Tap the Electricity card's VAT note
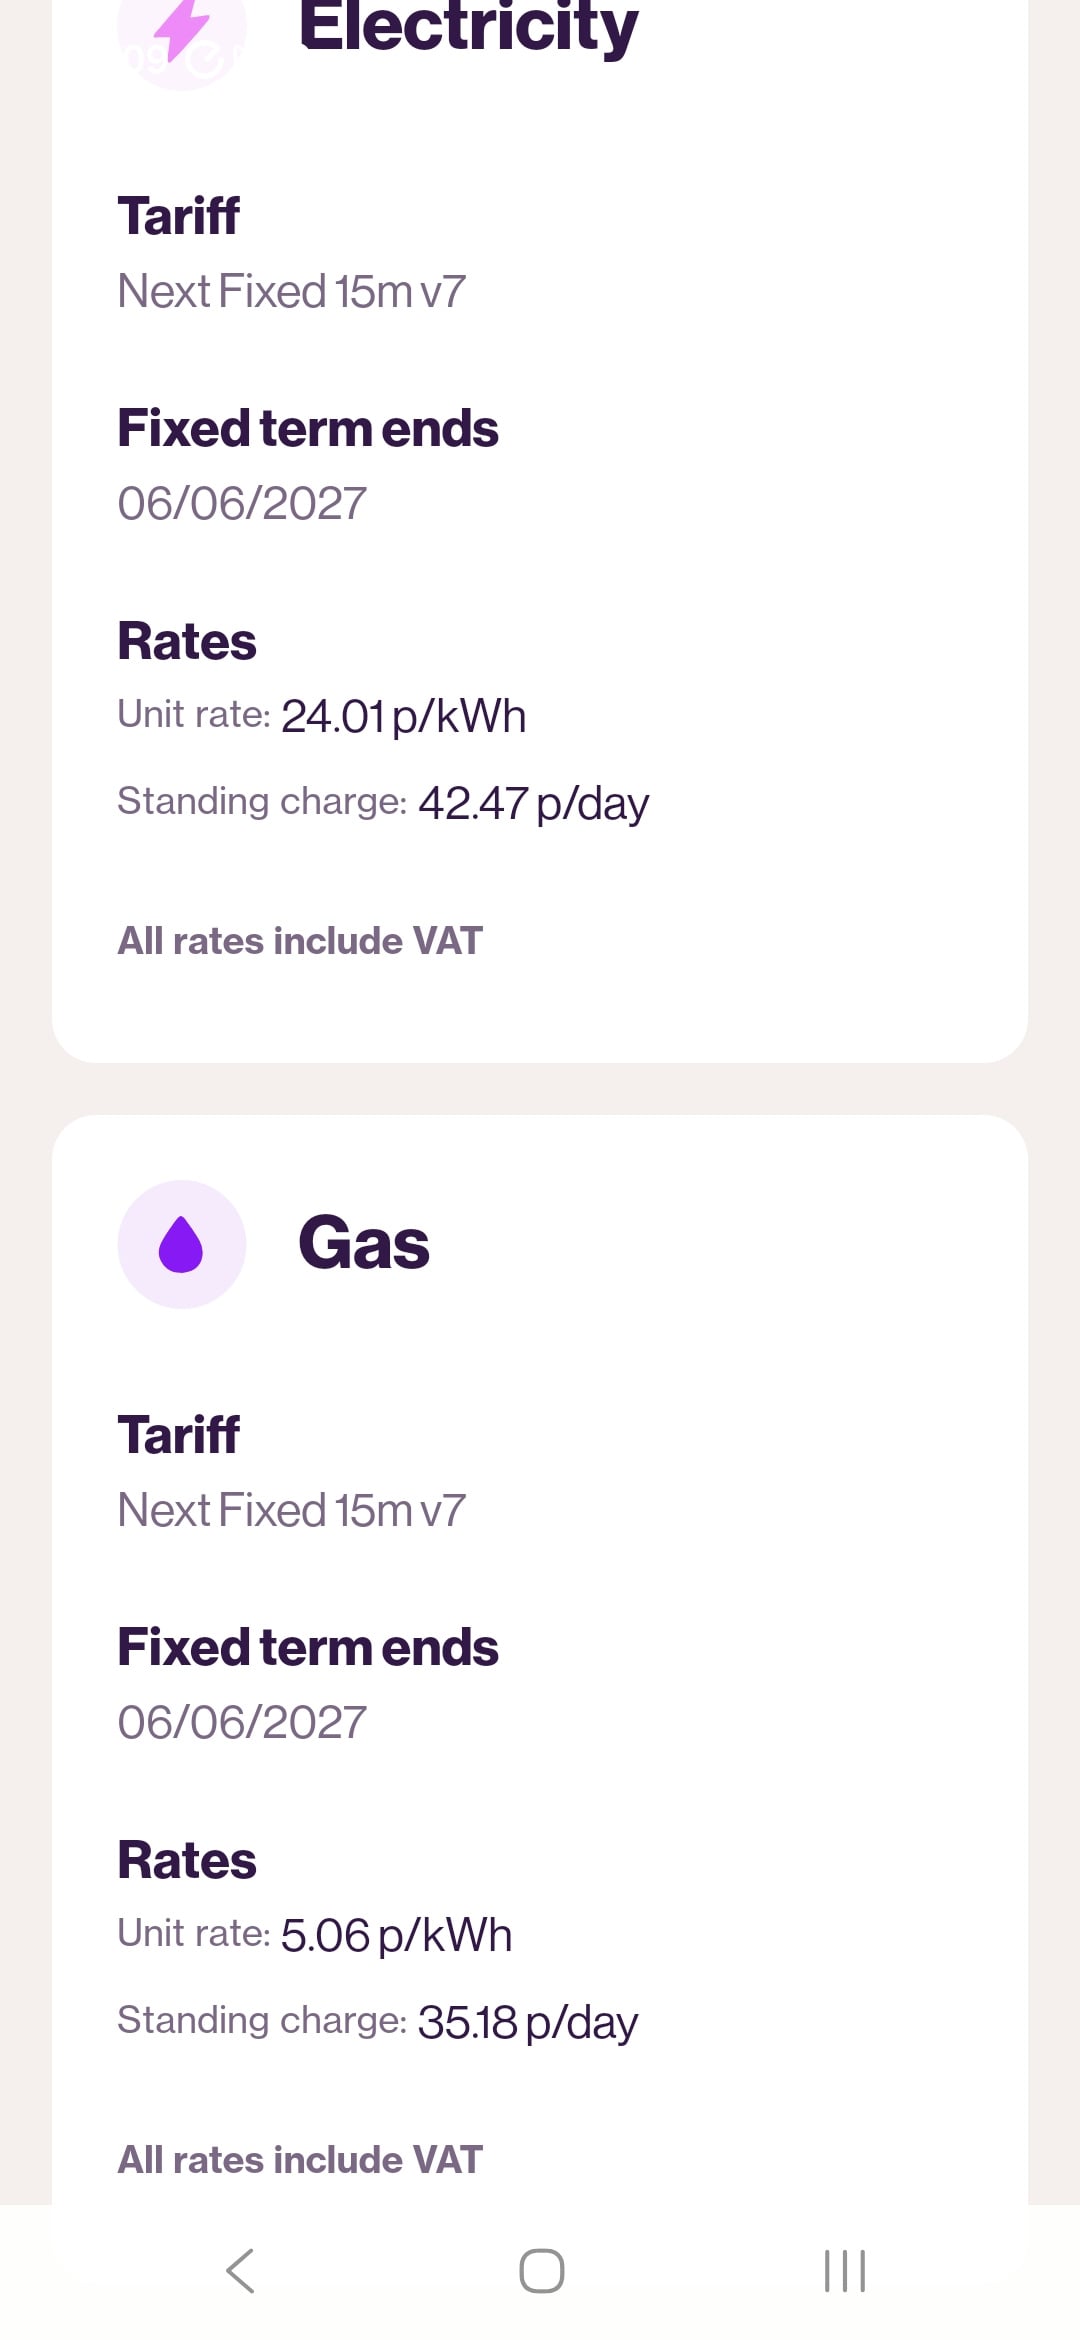 point(300,941)
